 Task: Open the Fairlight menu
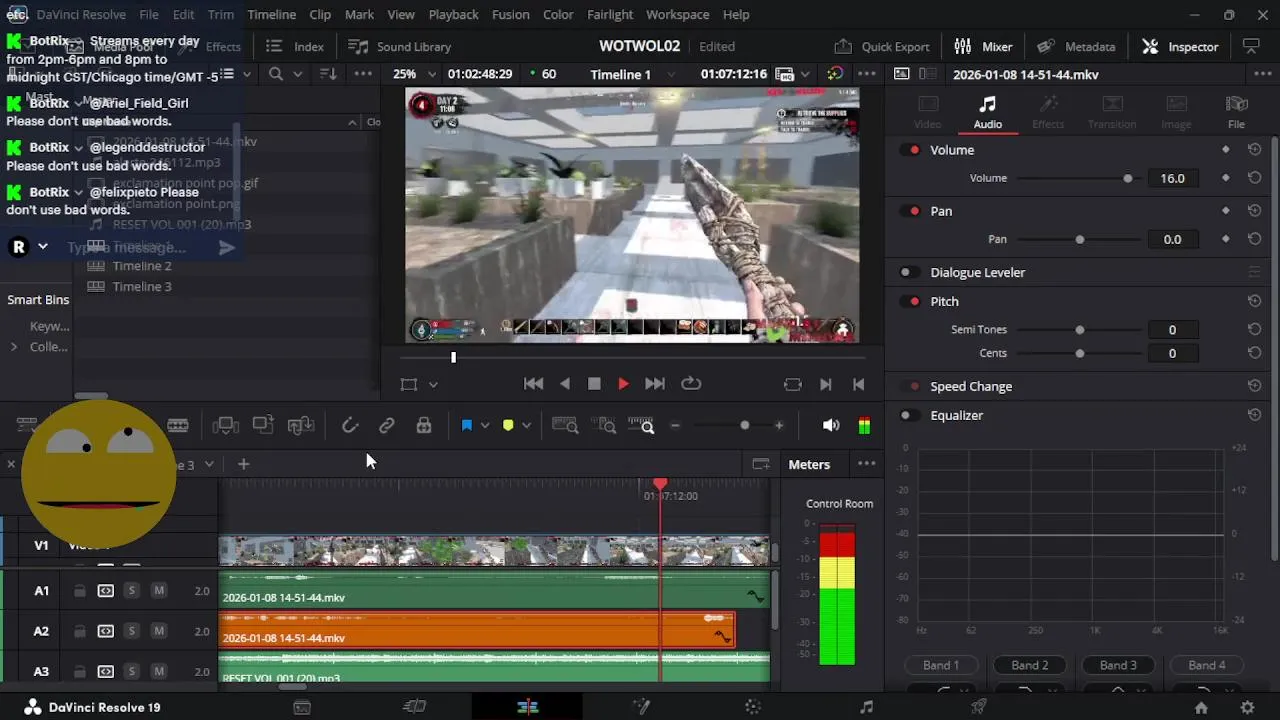(x=610, y=15)
